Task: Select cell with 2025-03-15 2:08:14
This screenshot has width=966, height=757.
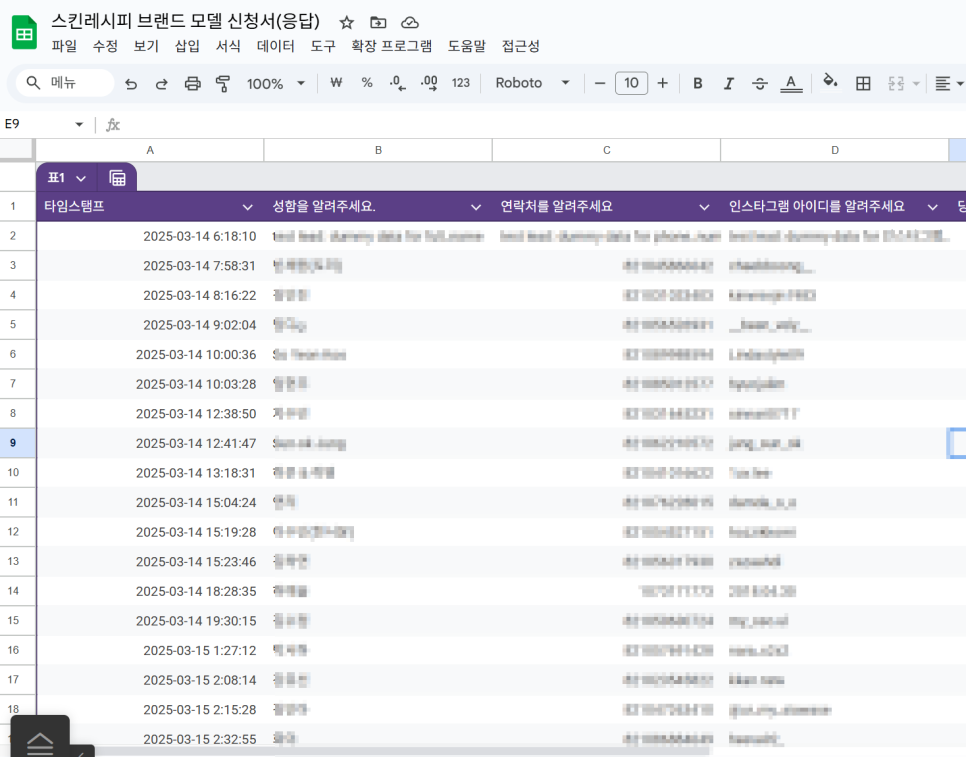Action: 150,679
